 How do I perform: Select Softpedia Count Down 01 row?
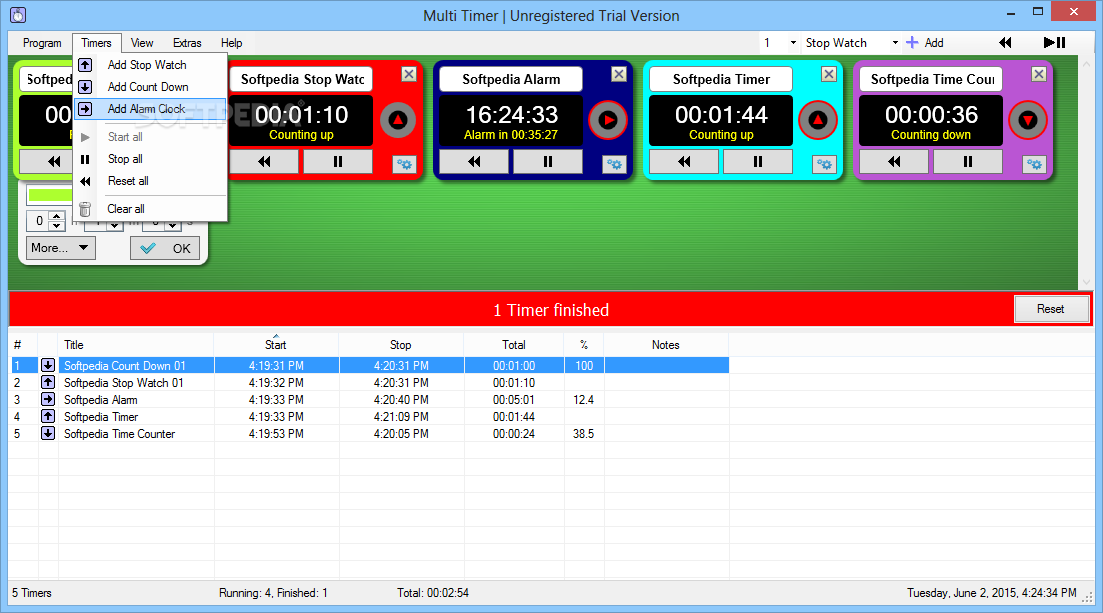370,366
